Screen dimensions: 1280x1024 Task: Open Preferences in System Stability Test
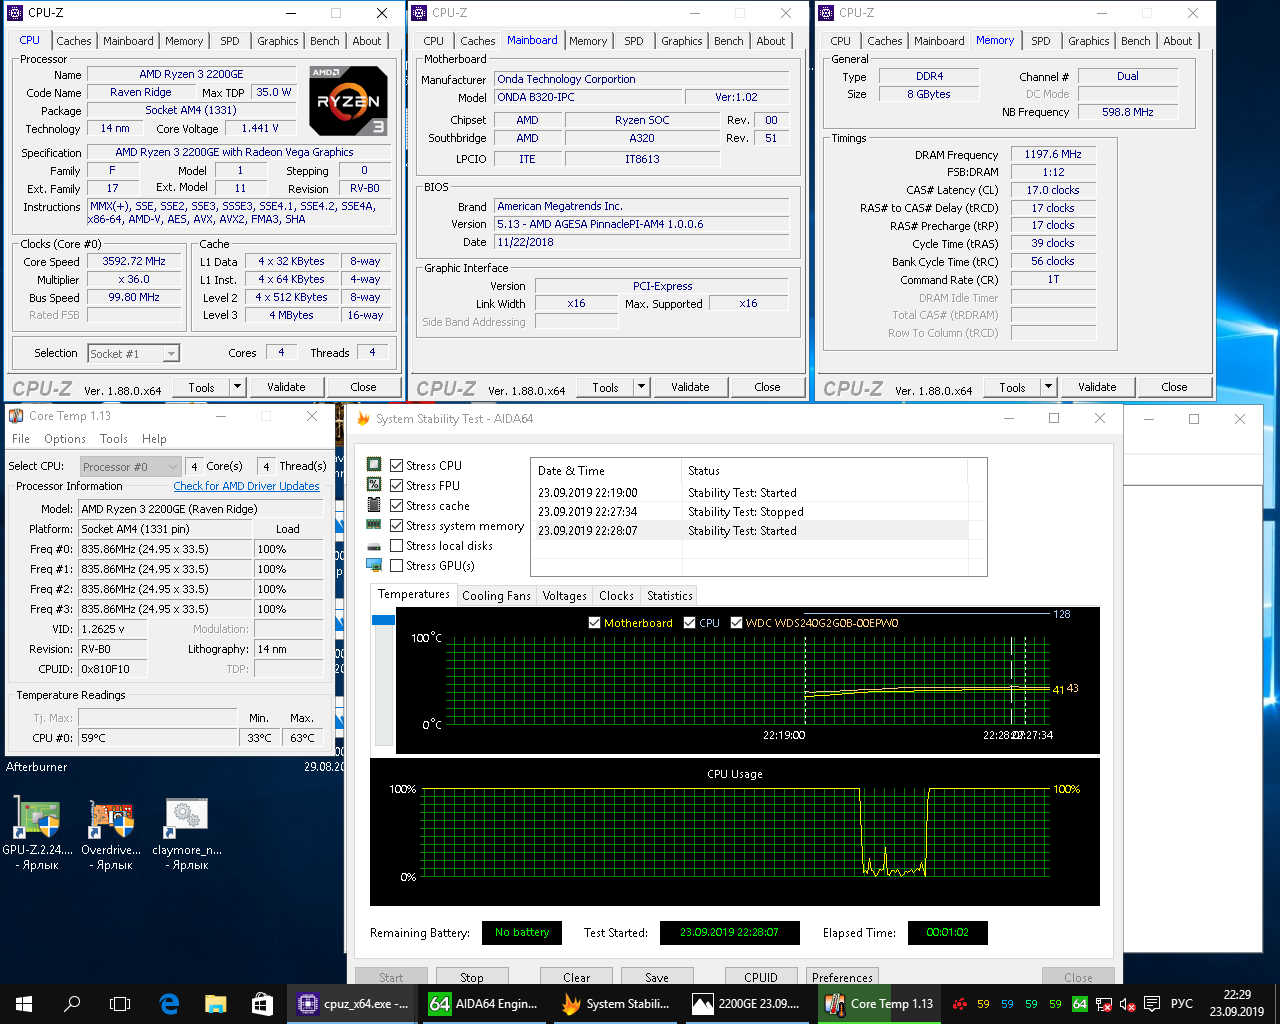point(842,977)
